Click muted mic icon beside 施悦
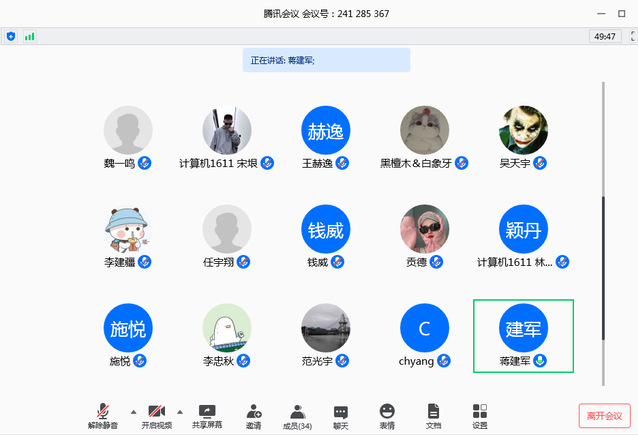 click(140, 361)
